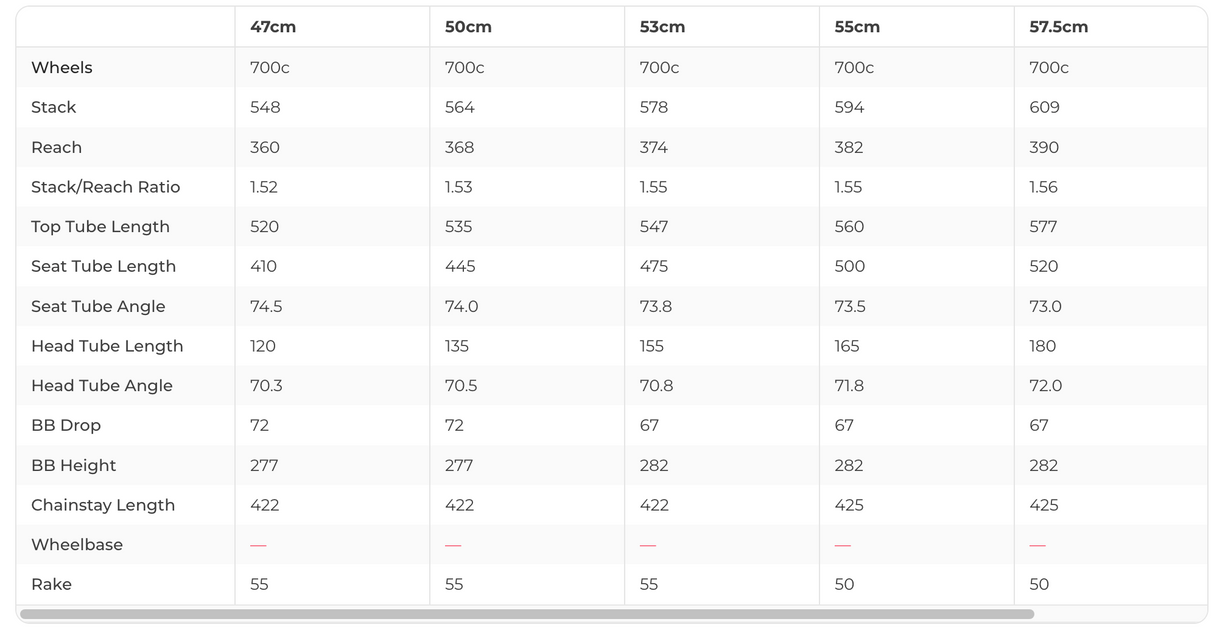Click the Head Tube Length value 165
This screenshot has height=630, width=1214.
coord(847,346)
